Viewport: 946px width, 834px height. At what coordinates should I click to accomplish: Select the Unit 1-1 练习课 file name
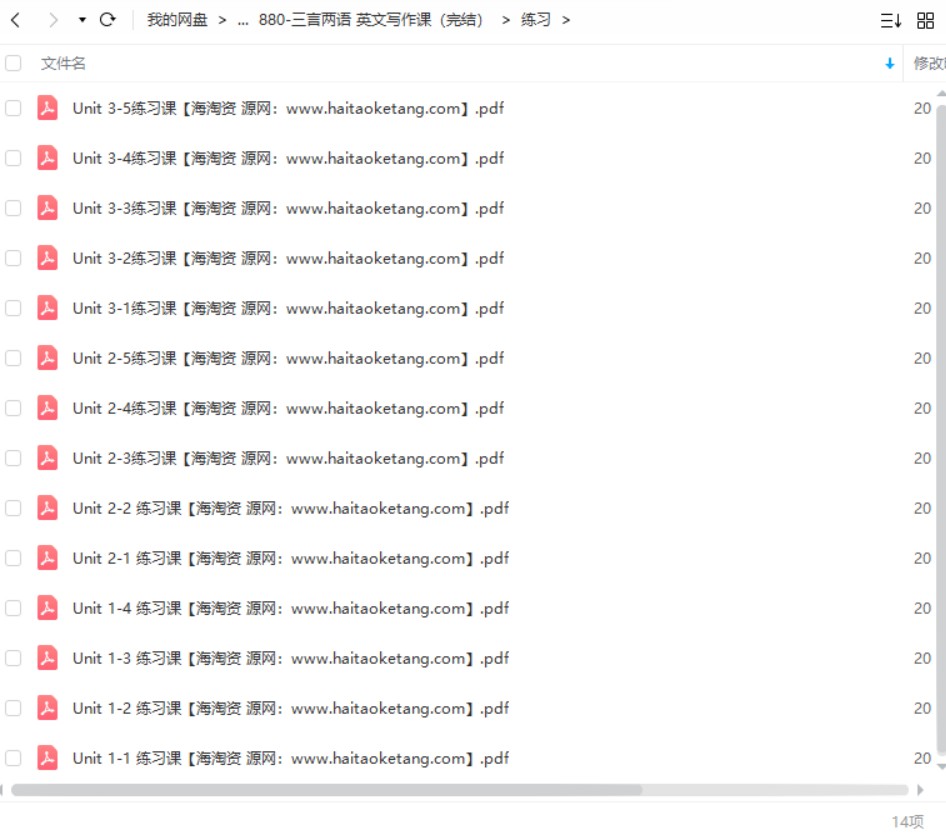[x=291, y=760]
